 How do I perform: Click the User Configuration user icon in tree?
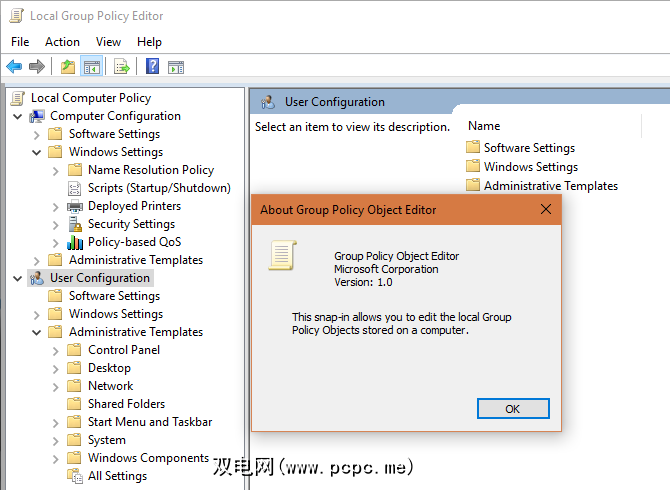pos(37,278)
